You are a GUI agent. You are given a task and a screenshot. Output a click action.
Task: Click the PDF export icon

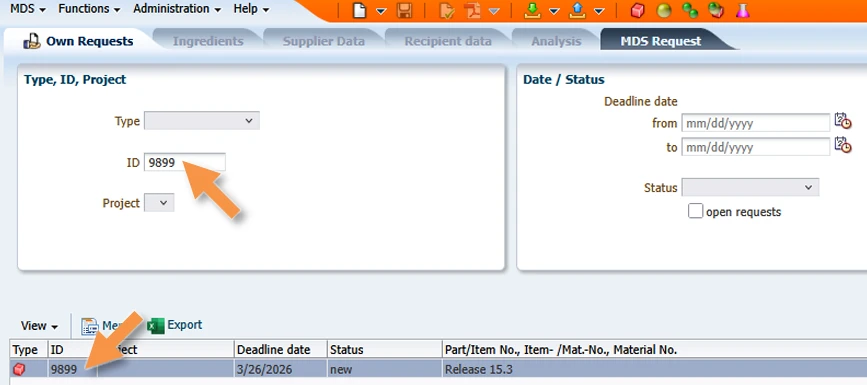(473, 11)
